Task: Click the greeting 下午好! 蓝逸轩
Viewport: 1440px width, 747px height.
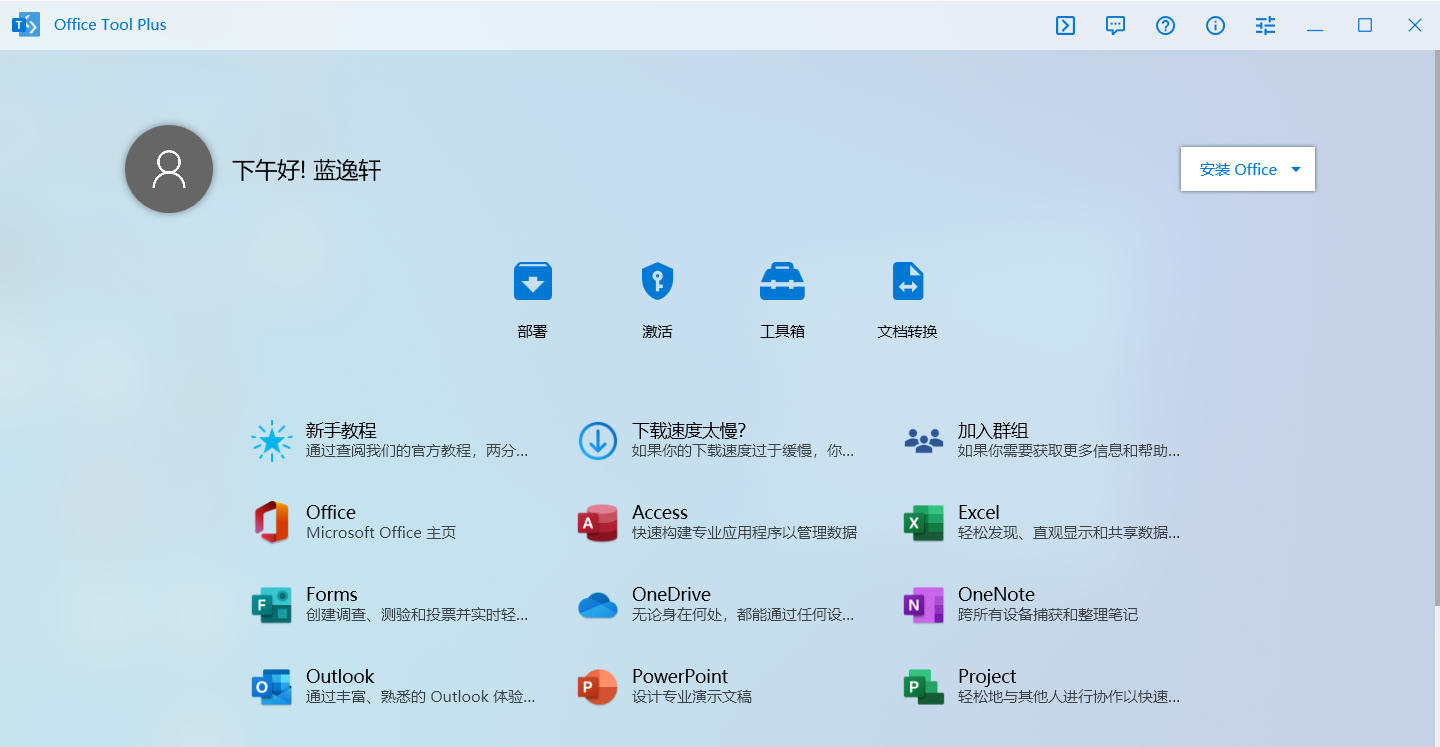Action: tap(307, 170)
